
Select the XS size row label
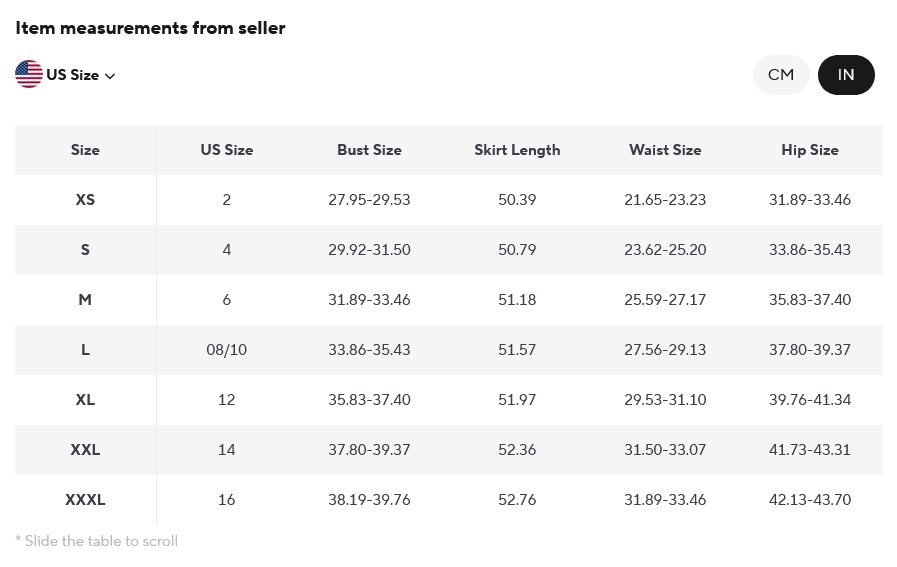(85, 200)
